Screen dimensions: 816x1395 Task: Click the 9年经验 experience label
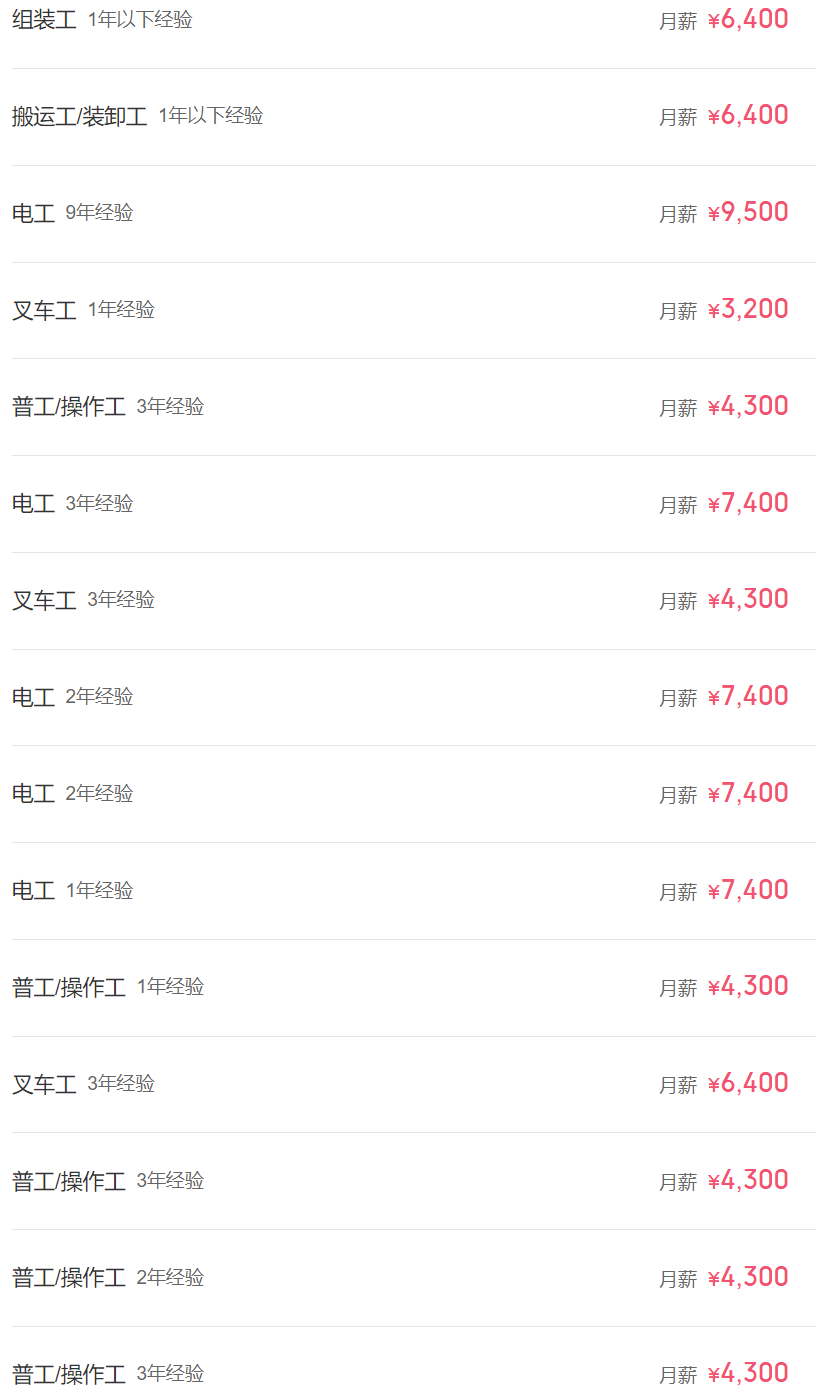click(x=99, y=213)
